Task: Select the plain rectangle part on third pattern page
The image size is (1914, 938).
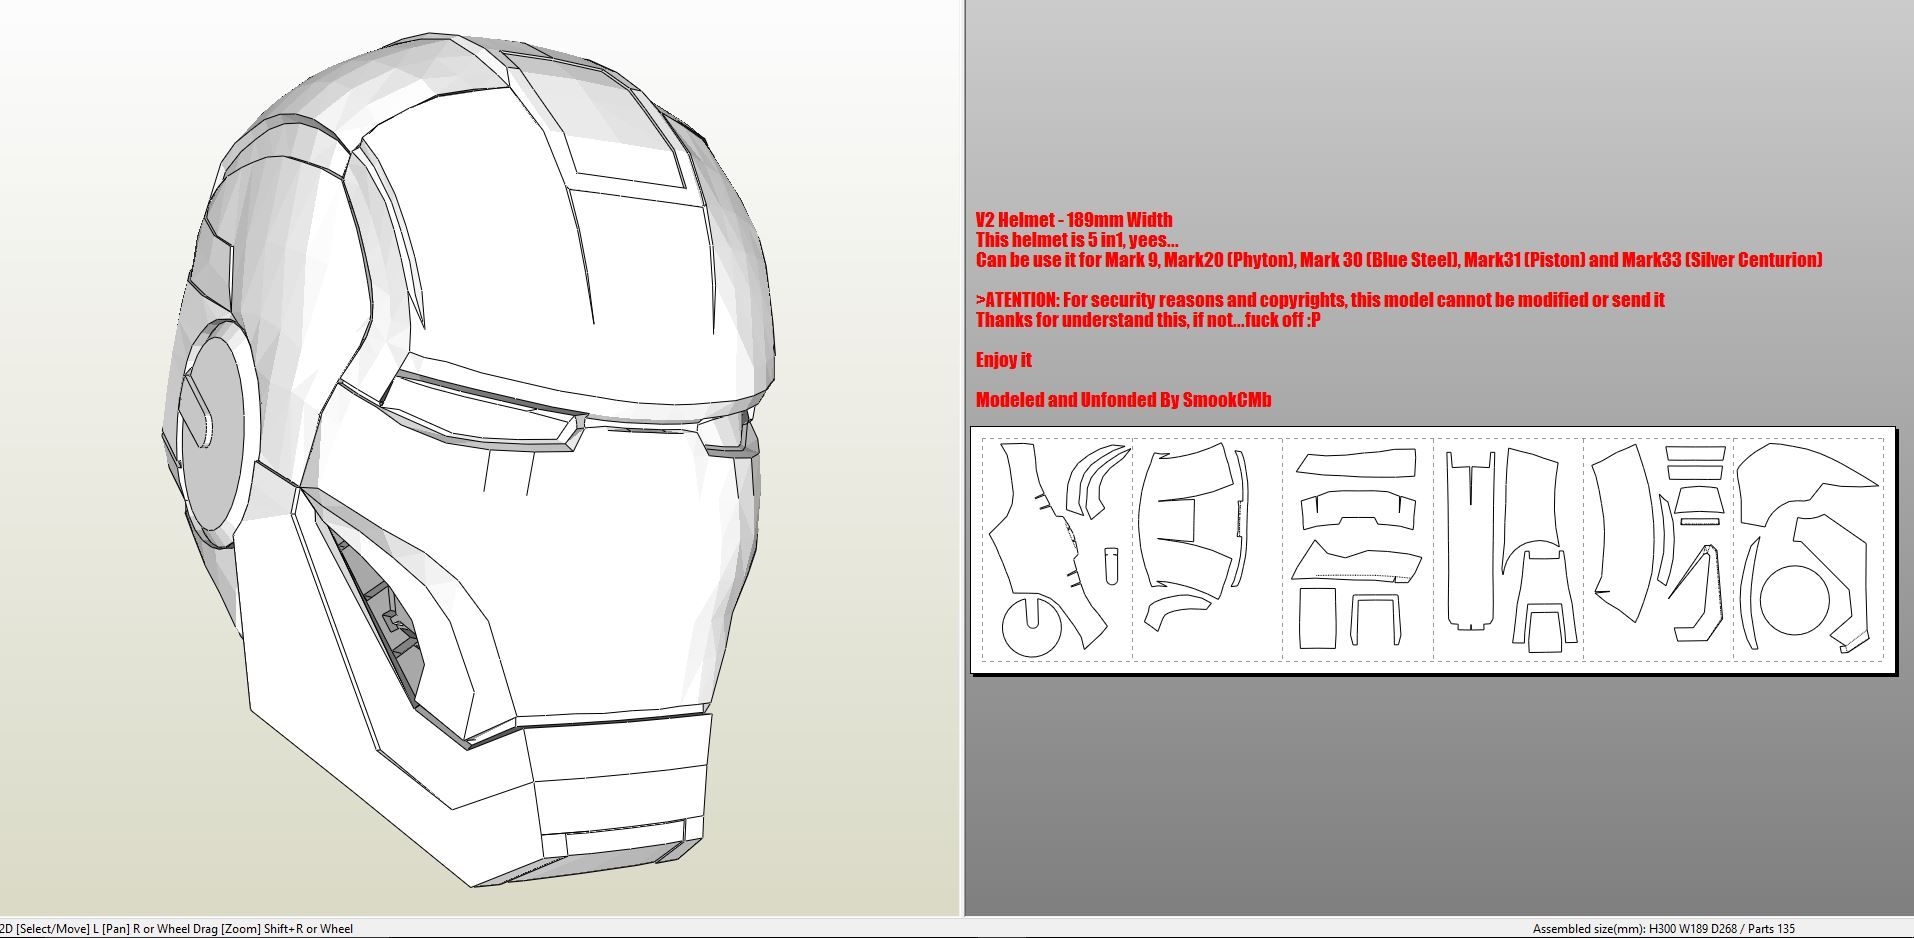Action: (1318, 618)
